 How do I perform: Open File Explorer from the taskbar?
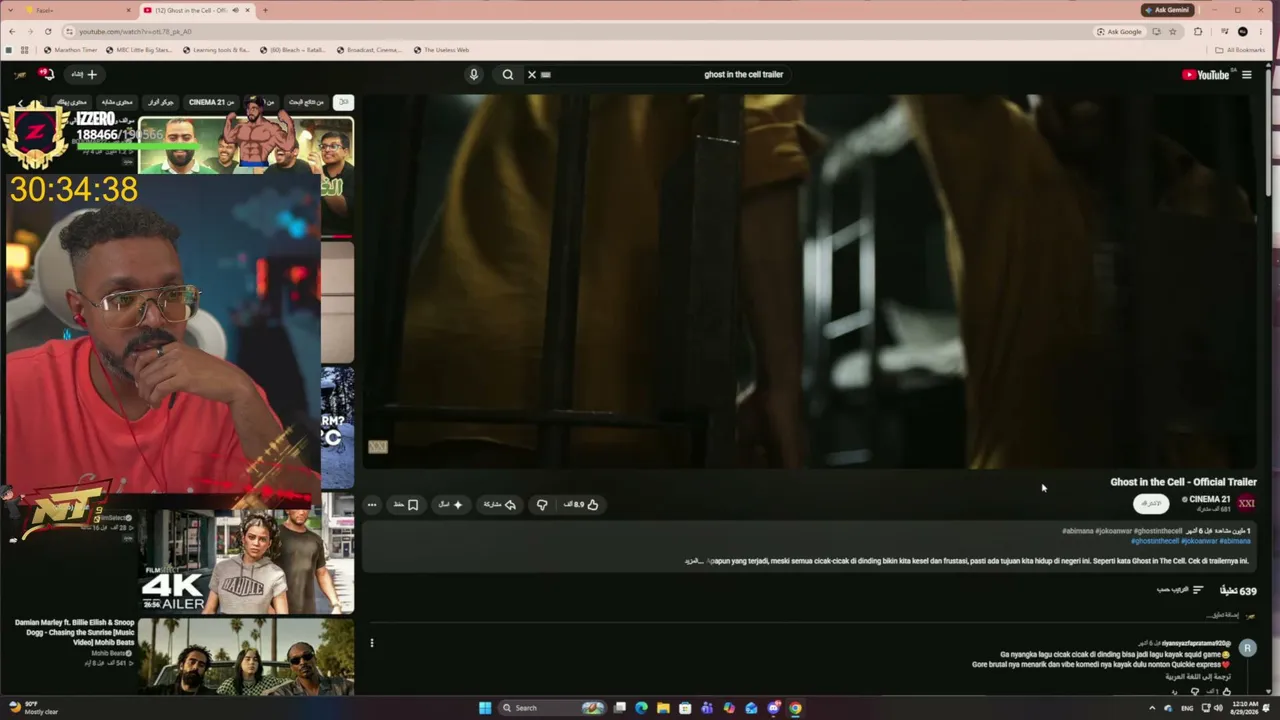[663, 708]
